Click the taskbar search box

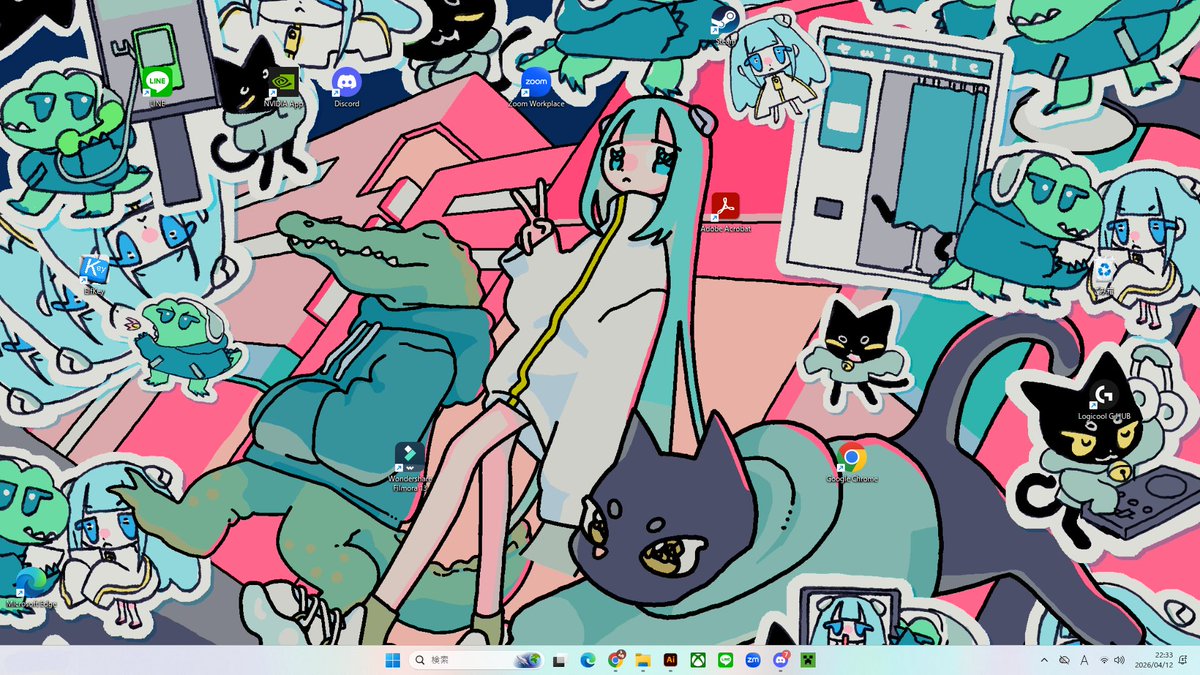click(x=476, y=660)
